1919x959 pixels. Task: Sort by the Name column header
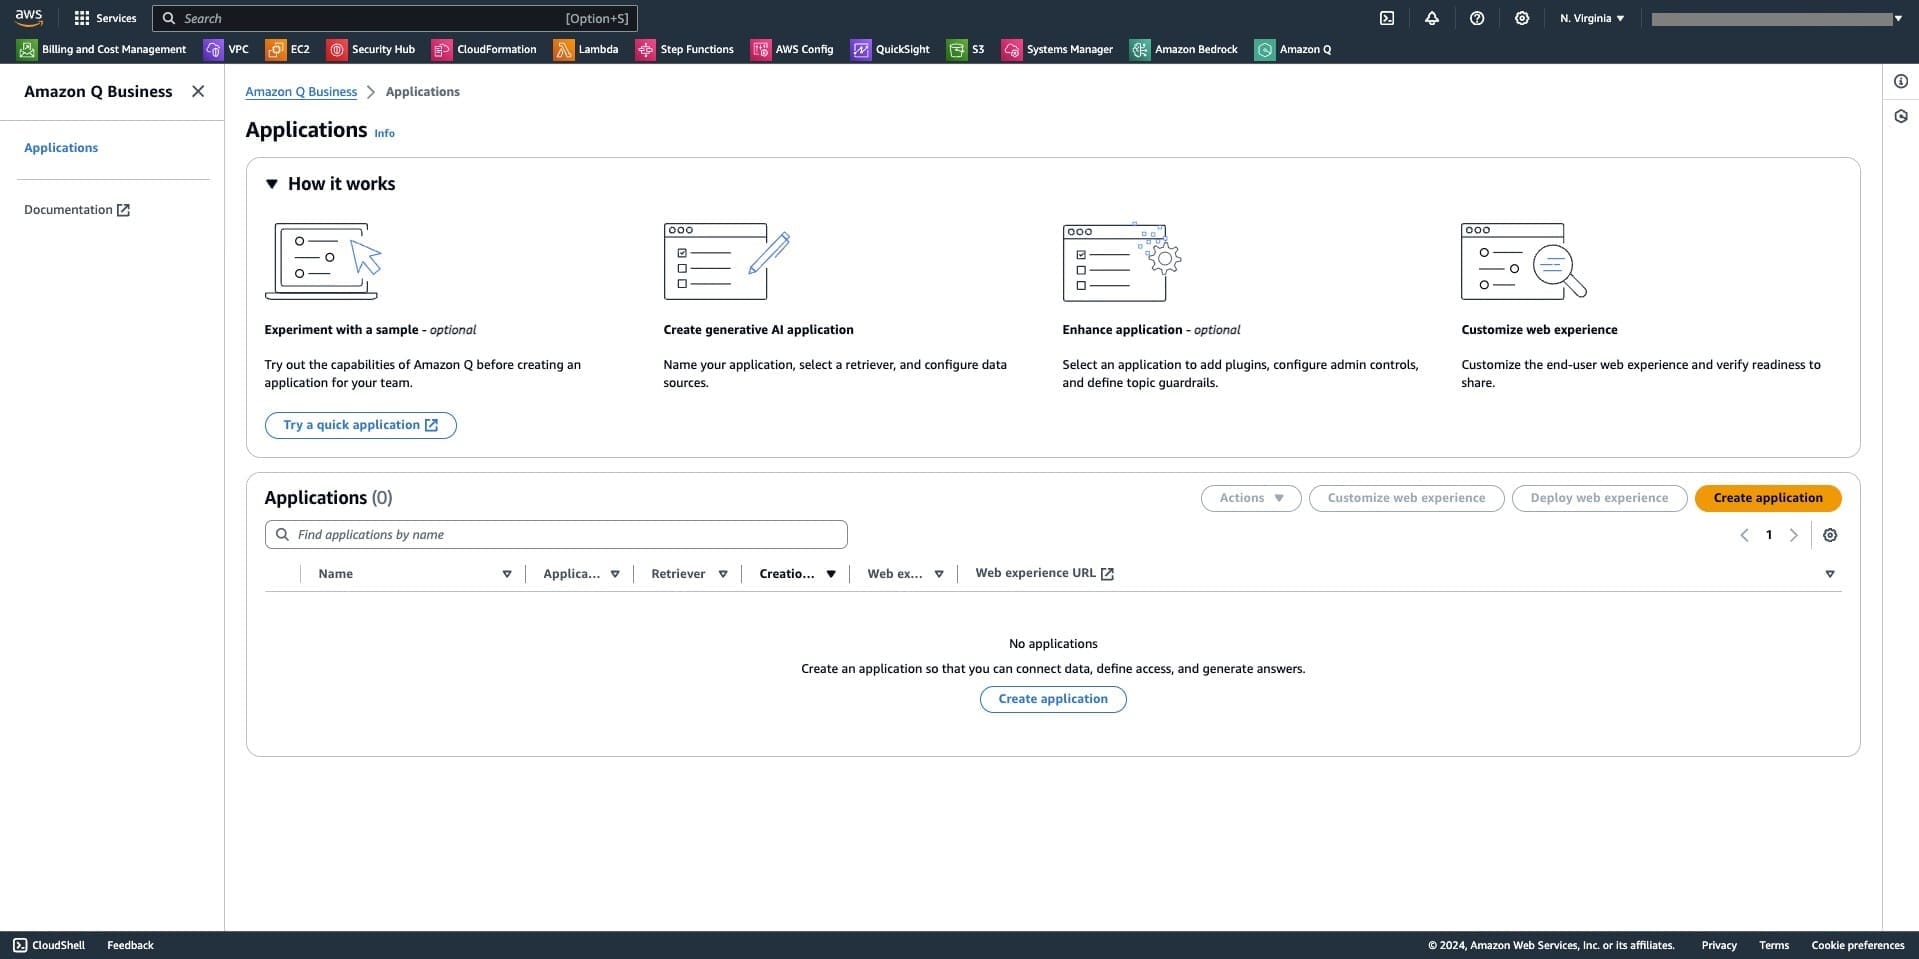point(336,574)
